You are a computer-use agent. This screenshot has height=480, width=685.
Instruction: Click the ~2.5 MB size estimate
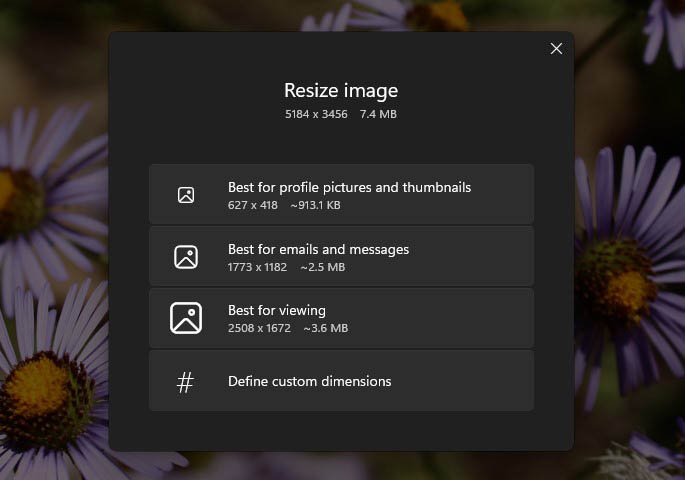(322, 267)
